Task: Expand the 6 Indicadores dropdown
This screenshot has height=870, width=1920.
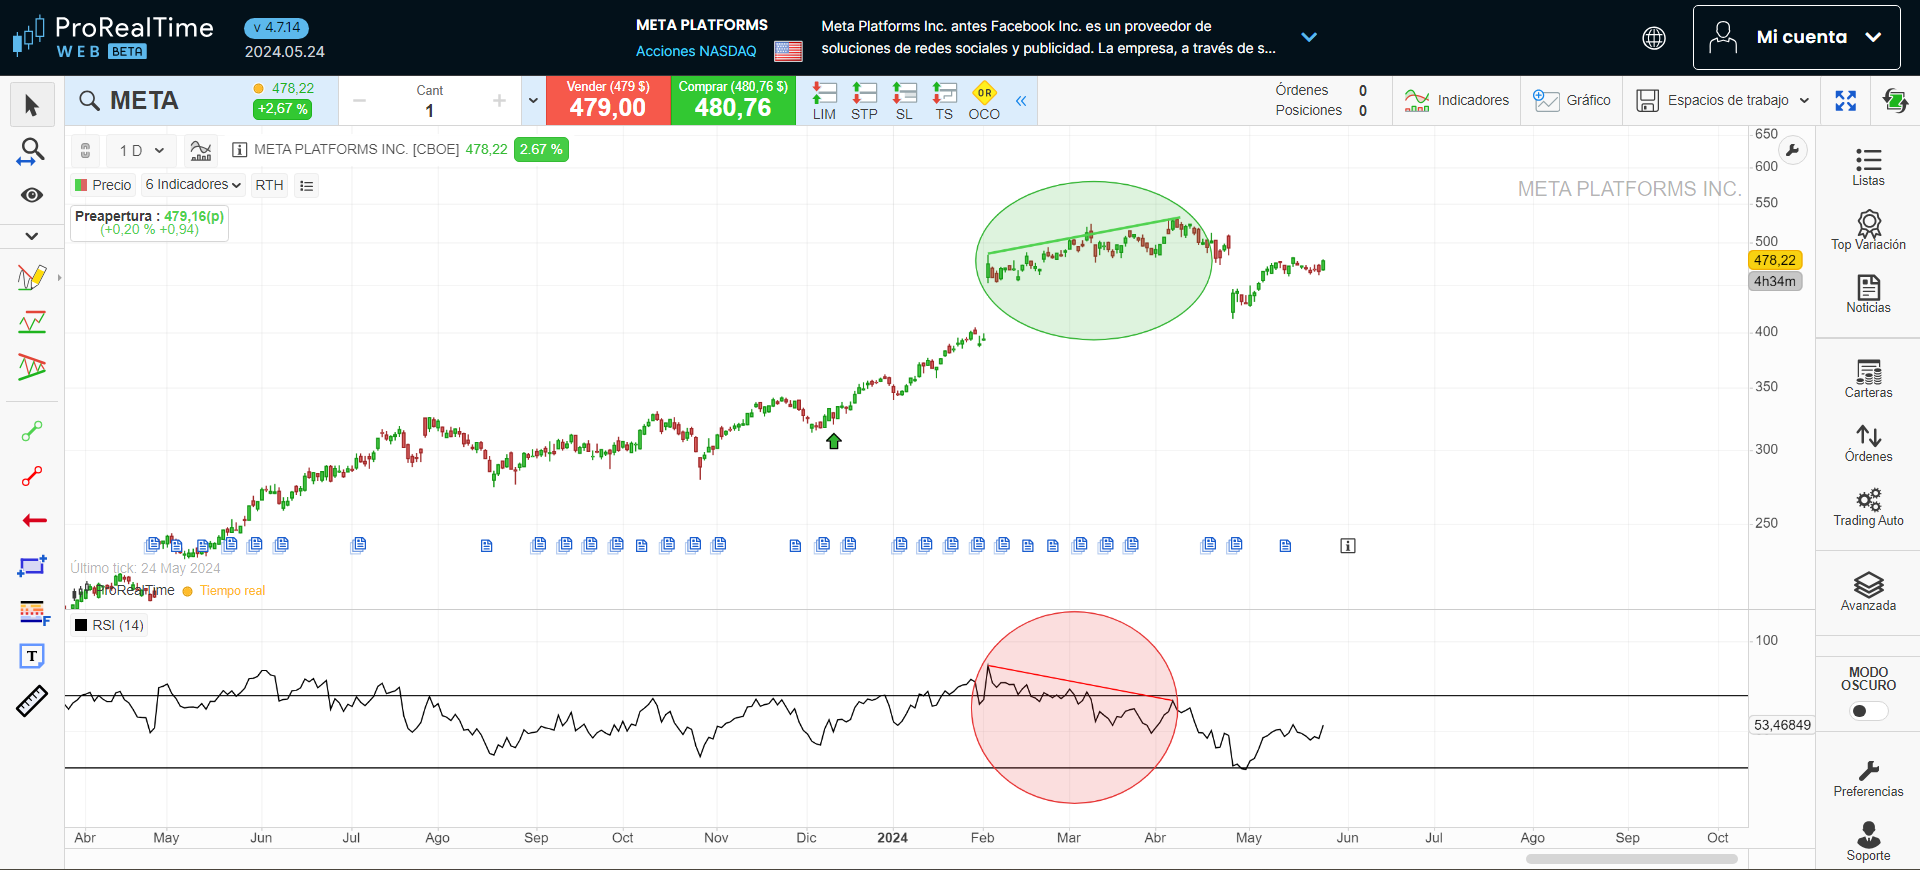Action: (x=193, y=185)
